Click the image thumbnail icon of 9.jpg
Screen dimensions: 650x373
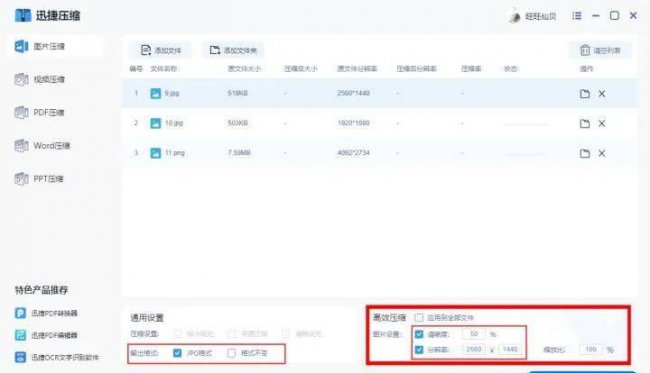pyautogui.click(x=155, y=93)
